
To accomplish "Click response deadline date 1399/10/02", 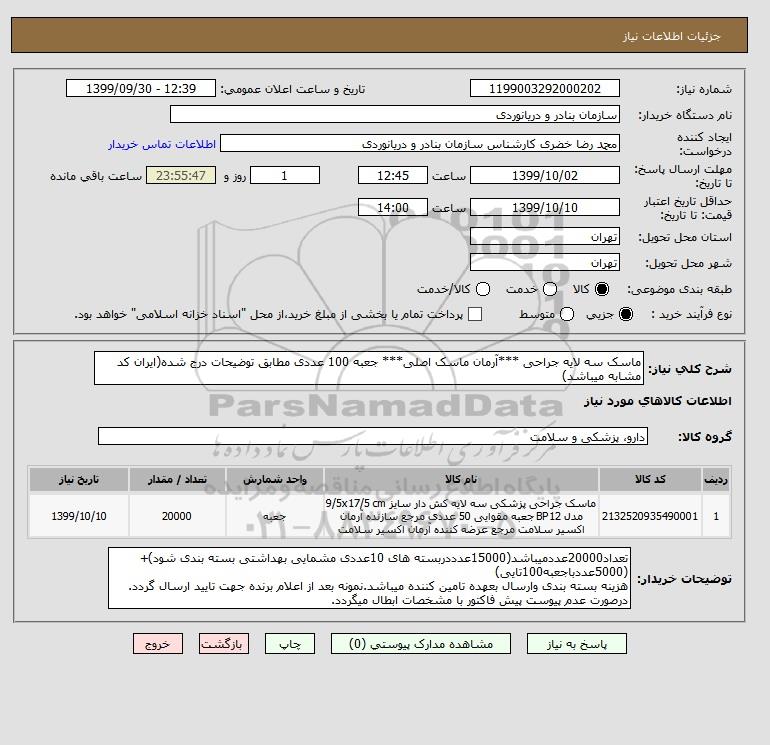I will (x=545, y=175).
